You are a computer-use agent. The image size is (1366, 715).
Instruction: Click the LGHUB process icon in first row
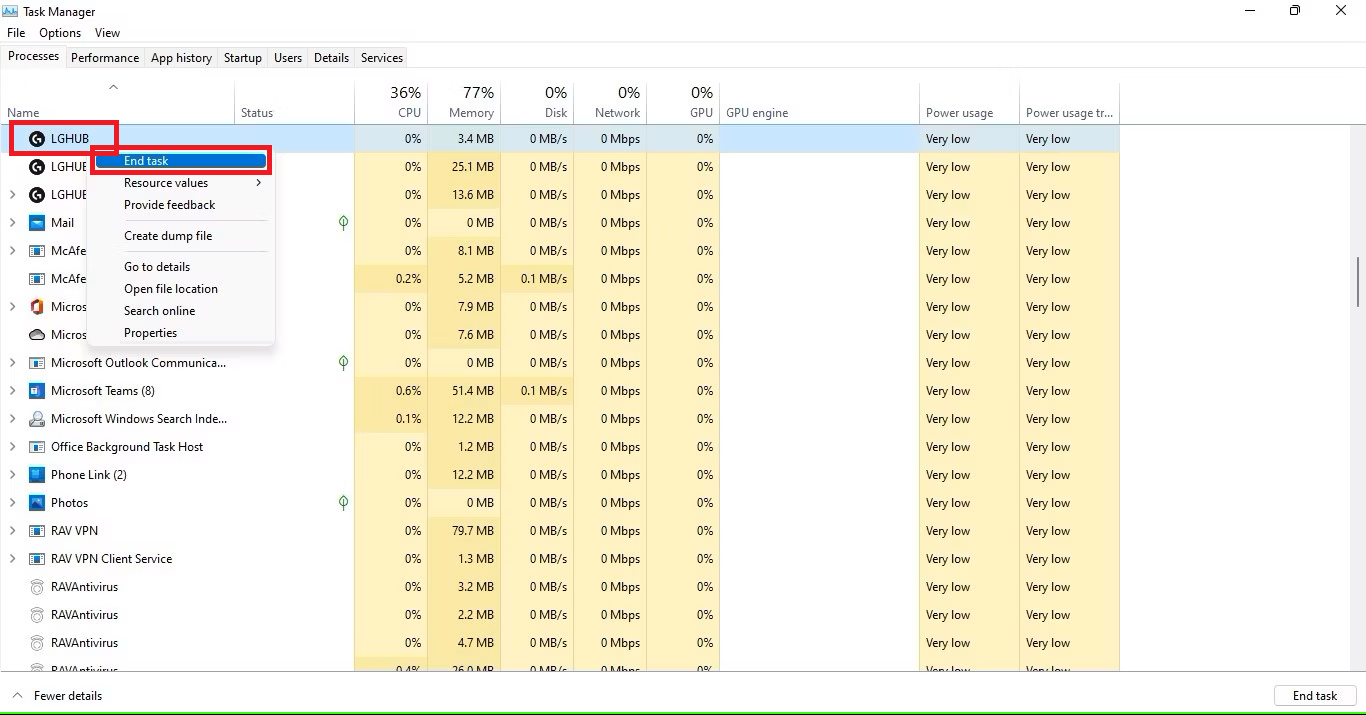click(x=37, y=139)
